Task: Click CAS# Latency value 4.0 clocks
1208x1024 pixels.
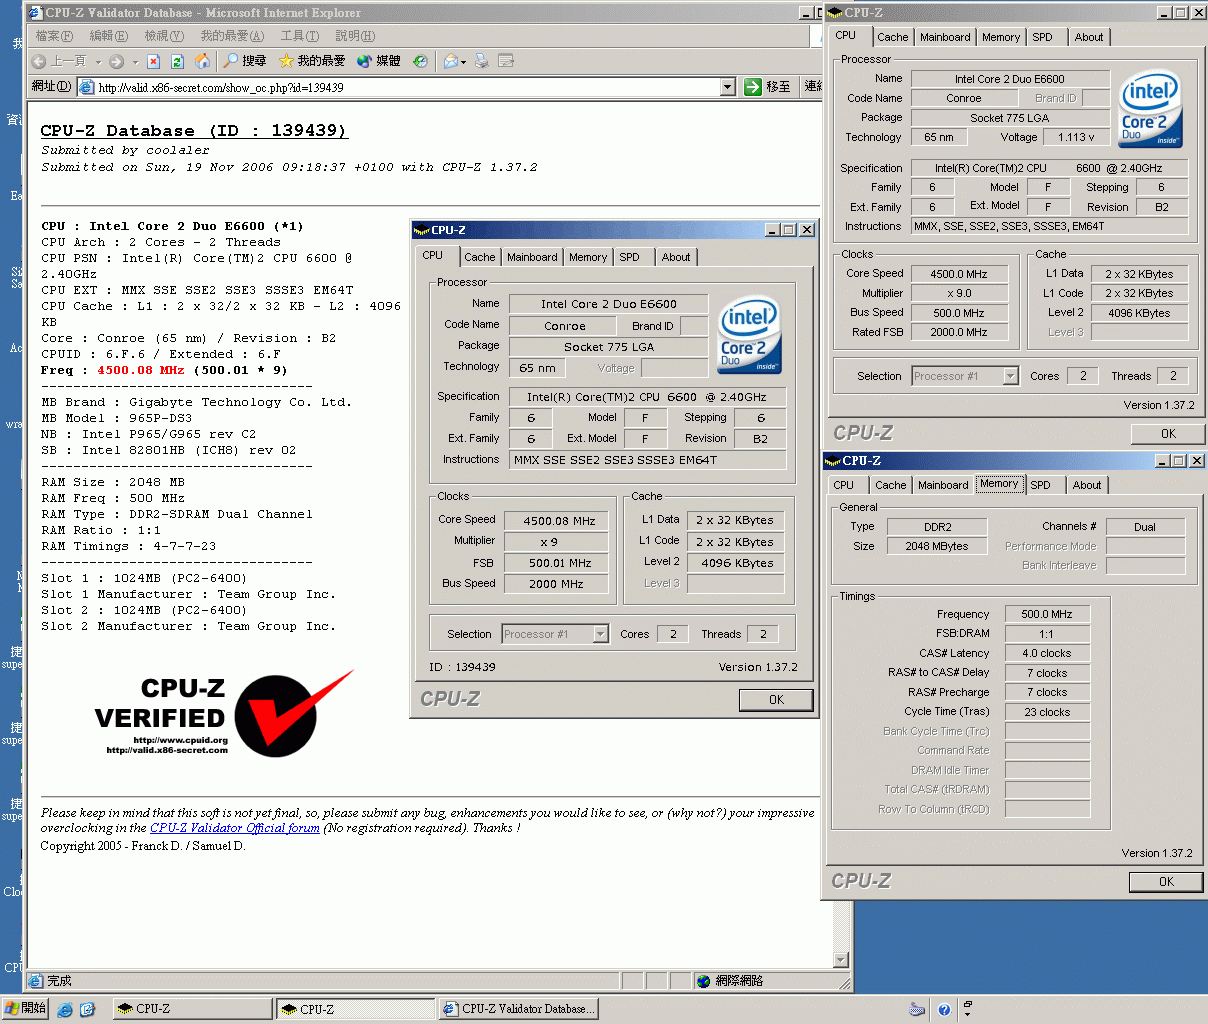Action: (x=1047, y=653)
